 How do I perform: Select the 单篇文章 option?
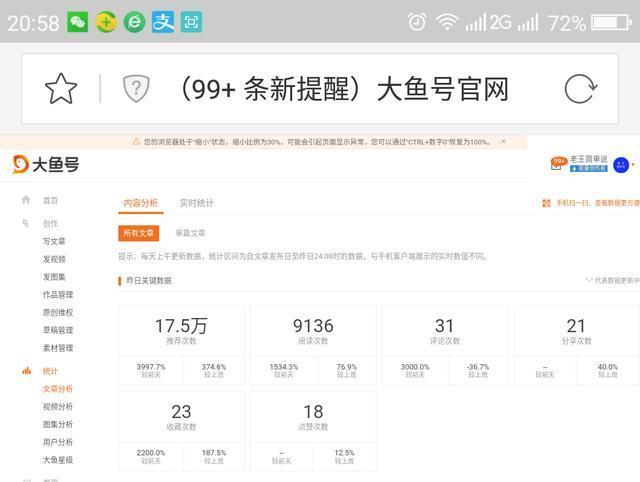pyautogui.click(x=190, y=233)
